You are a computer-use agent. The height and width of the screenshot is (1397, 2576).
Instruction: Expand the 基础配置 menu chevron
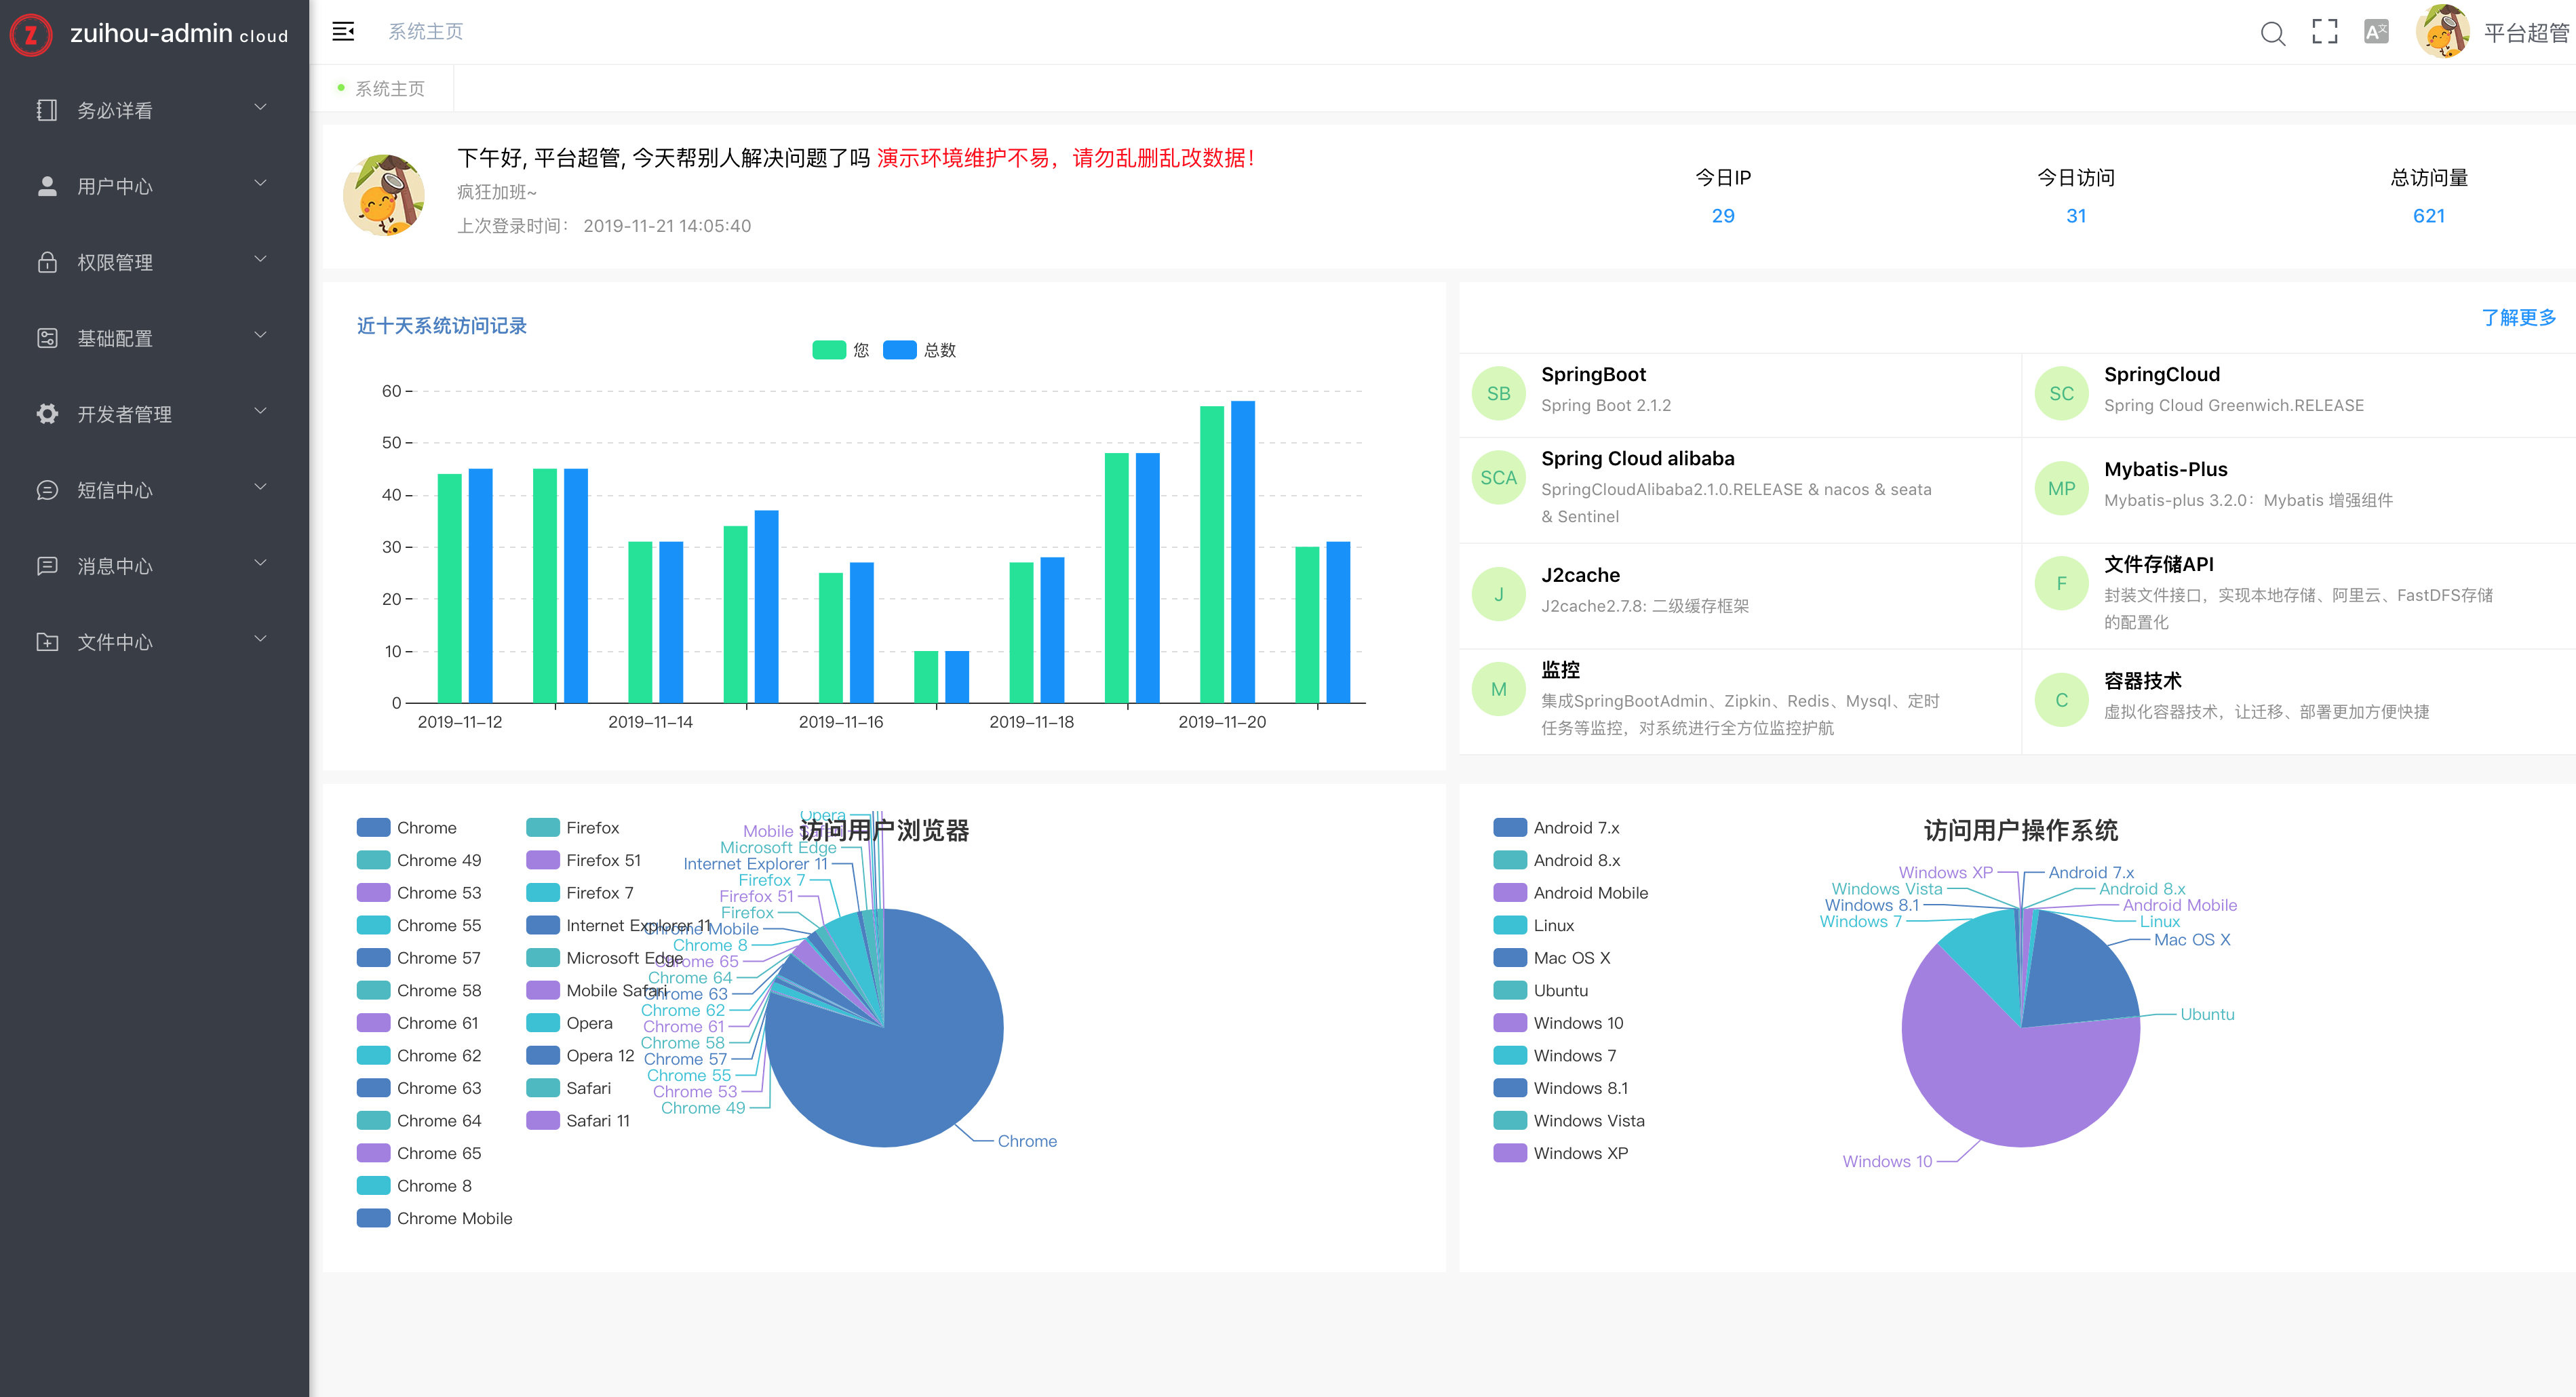(261, 336)
